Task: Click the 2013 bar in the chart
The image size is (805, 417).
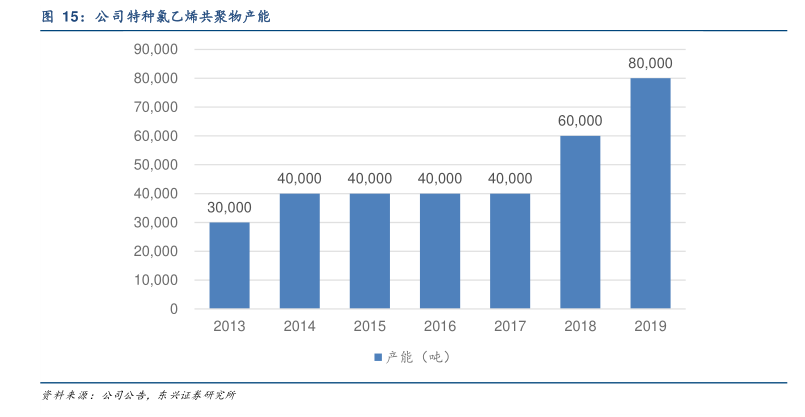Action: coord(229,266)
